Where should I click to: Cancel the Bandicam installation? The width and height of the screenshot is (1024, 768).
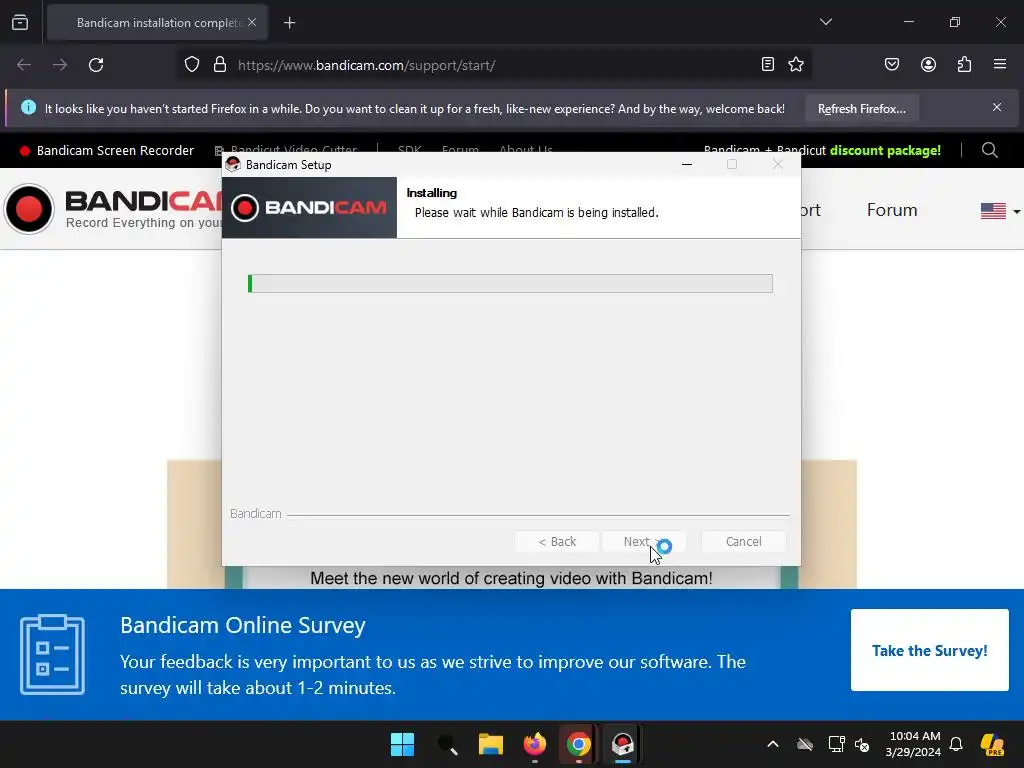pos(743,541)
